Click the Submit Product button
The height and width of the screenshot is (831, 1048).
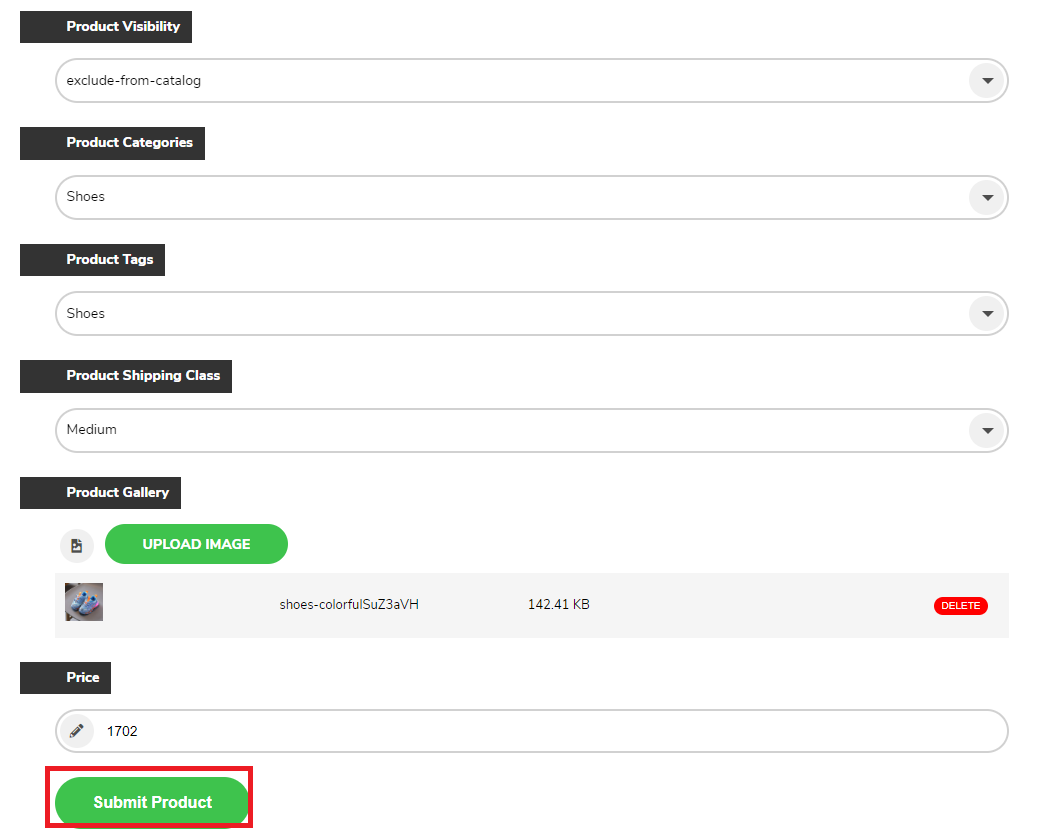tap(152, 802)
